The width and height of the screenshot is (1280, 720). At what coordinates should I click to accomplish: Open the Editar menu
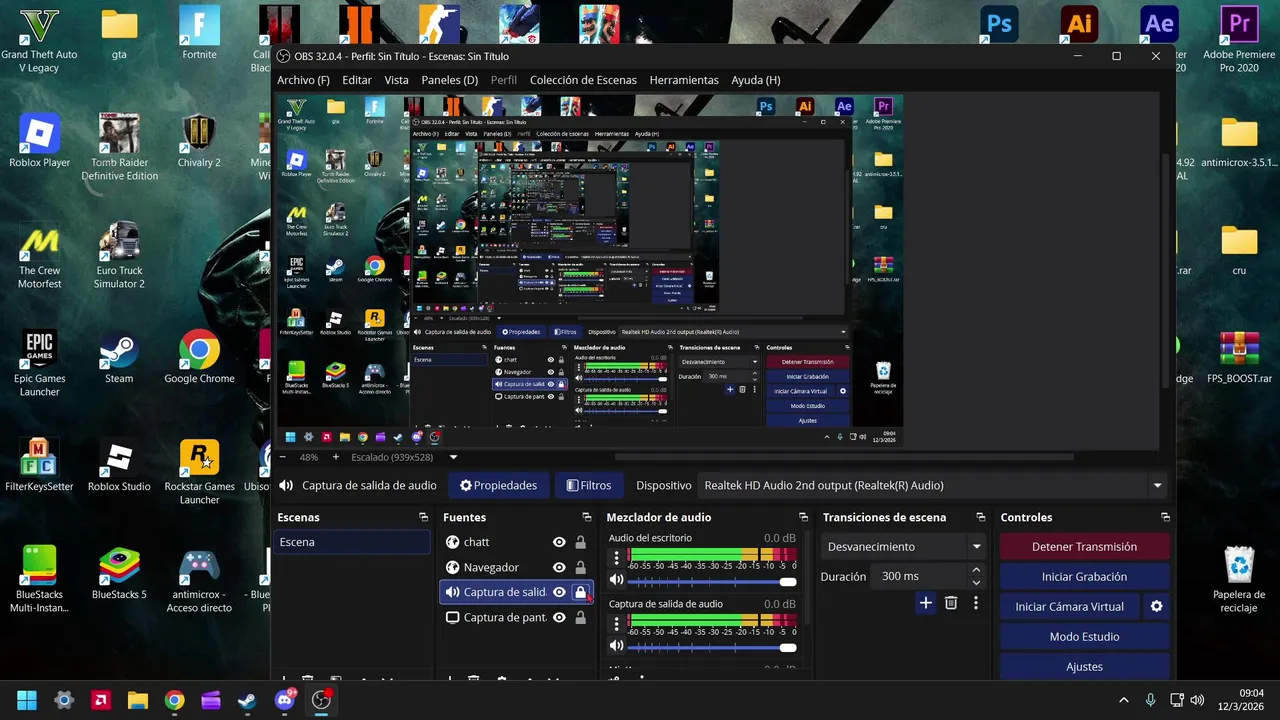357,80
